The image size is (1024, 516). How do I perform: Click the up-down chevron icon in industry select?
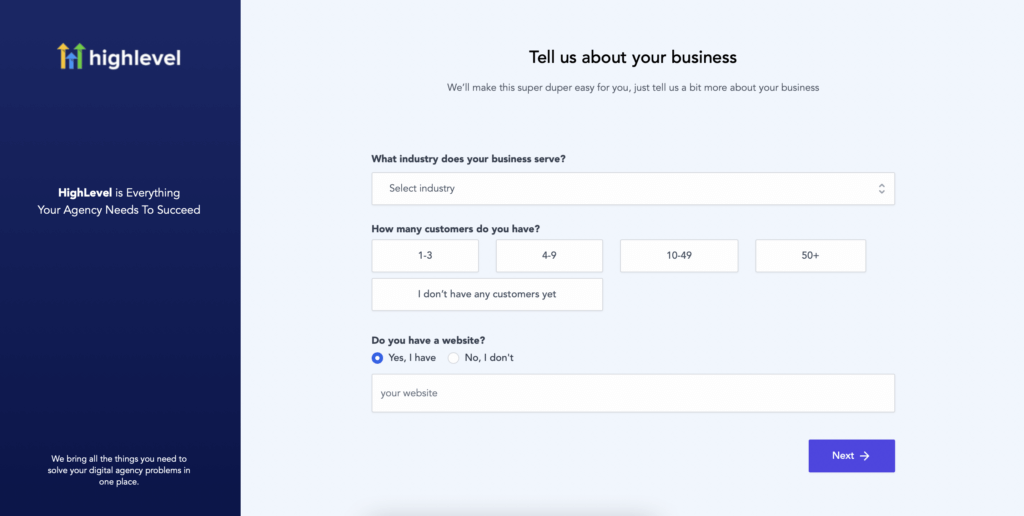click(882, 189)
